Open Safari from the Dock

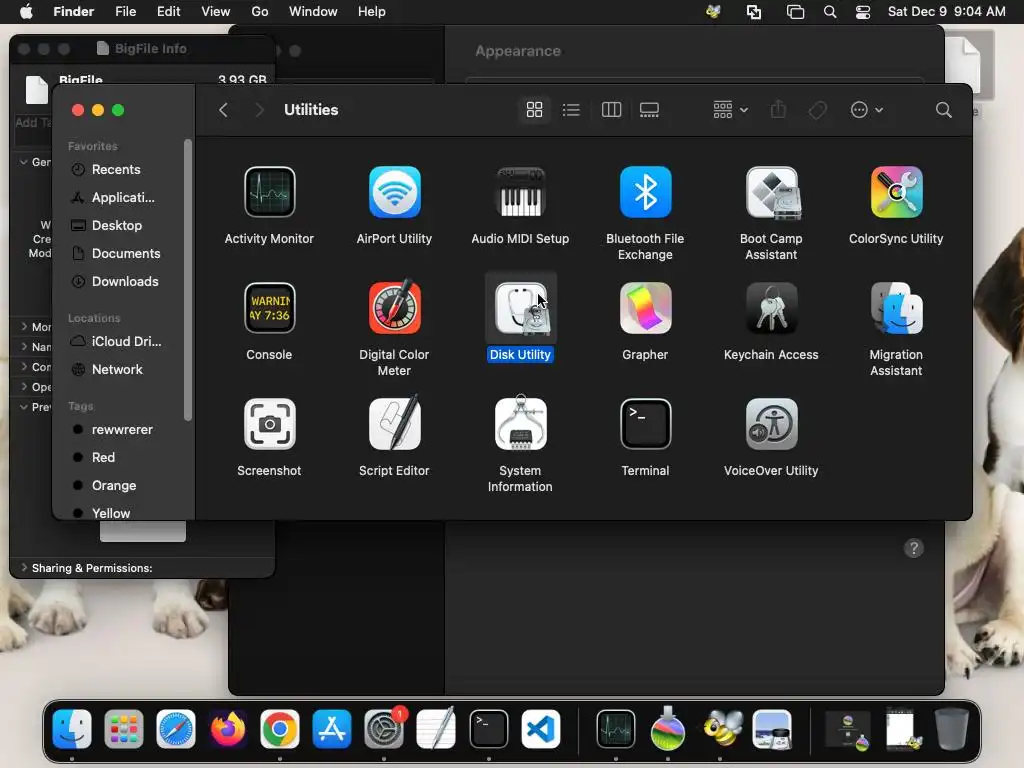coord(176,729)
